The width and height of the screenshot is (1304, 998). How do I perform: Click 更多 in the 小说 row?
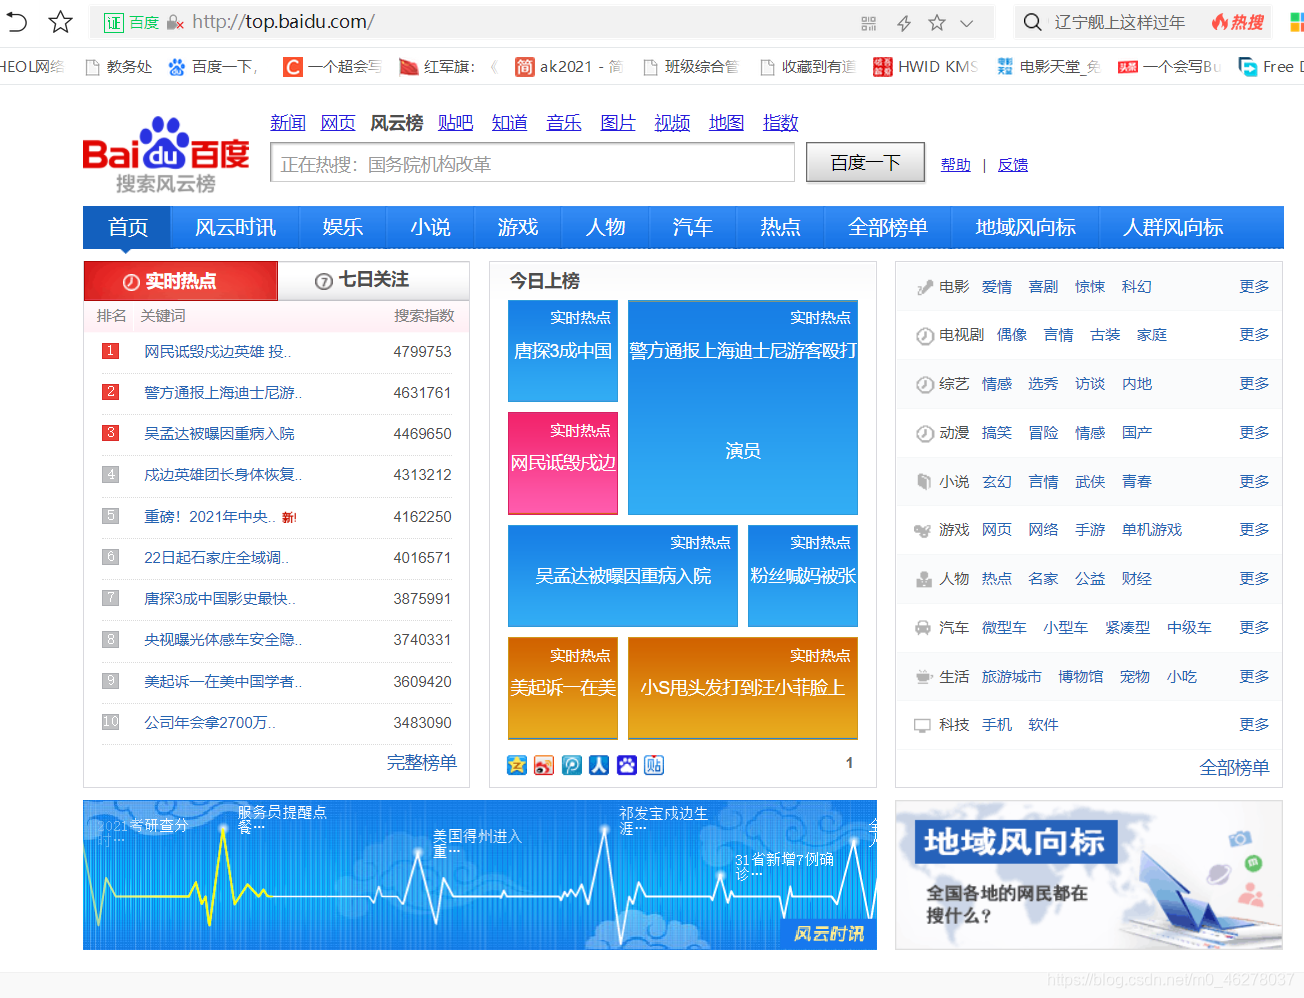pyautogui.click(x=1254, y=482)
